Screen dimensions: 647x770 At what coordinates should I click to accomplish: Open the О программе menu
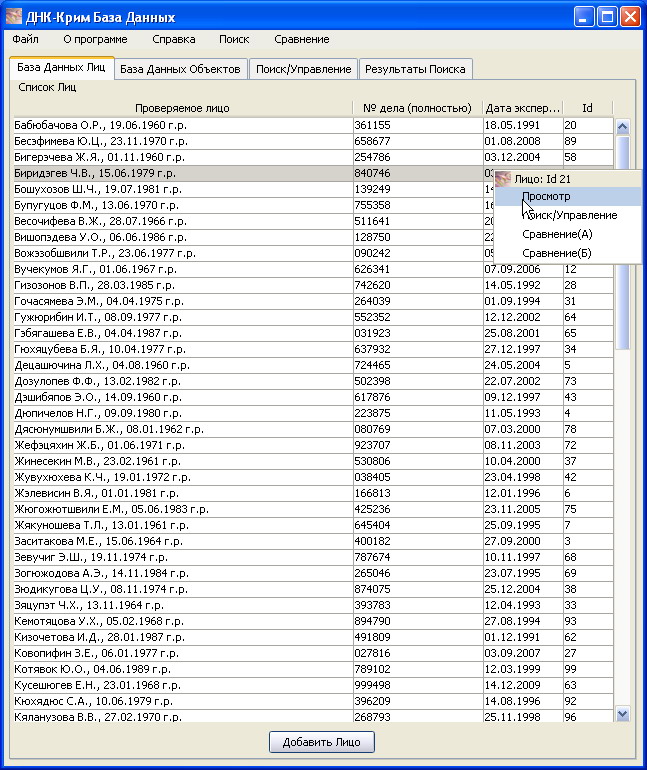pyautogui.click(x=95, y=39)
